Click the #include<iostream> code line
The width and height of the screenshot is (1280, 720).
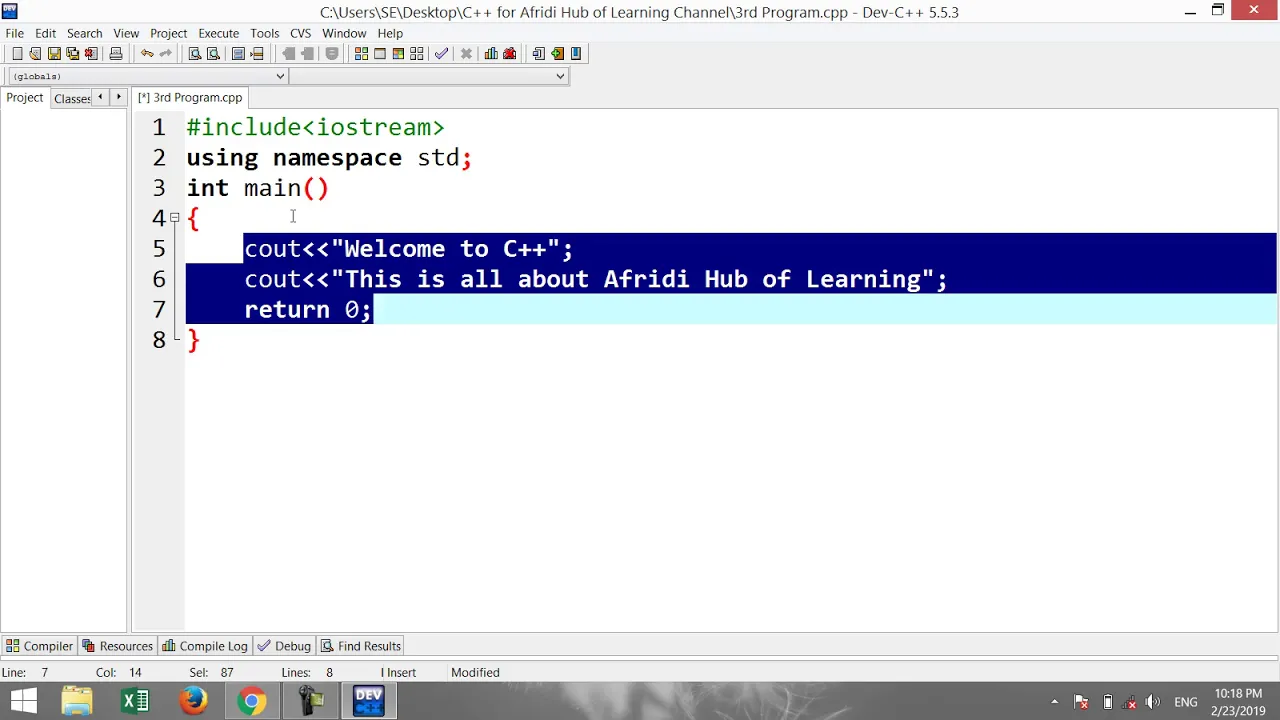pyautogui.click(x=315, y=127)
